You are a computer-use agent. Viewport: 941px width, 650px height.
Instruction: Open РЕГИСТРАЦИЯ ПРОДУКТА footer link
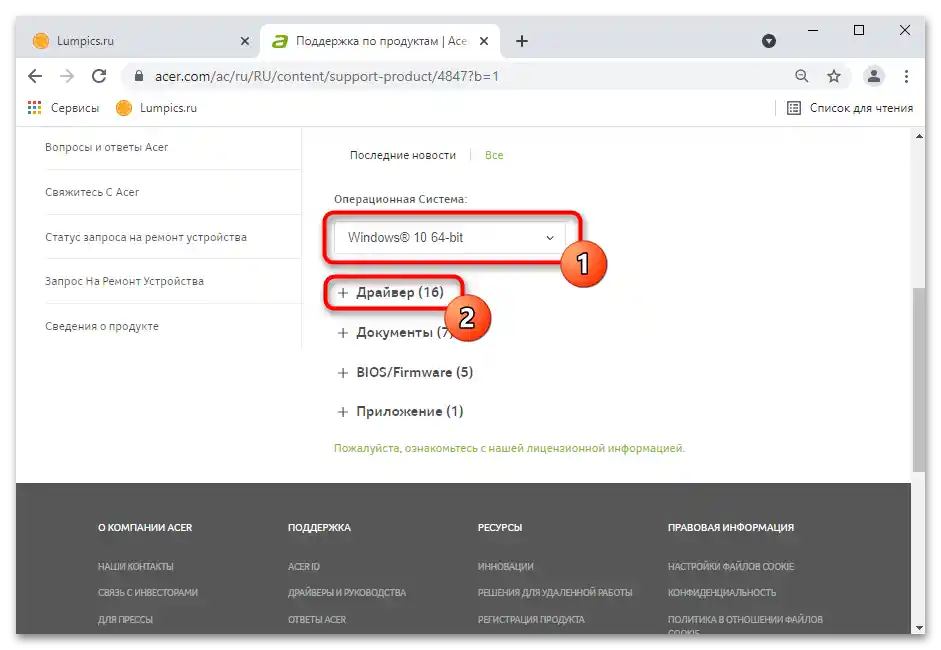[x=531, y=619]
